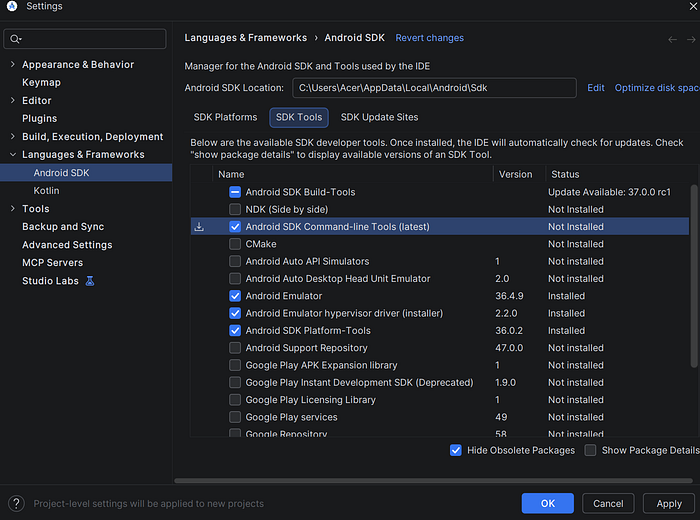Enable Show Package Details
This screenshot has height=520, width=700.
(590, 450)
